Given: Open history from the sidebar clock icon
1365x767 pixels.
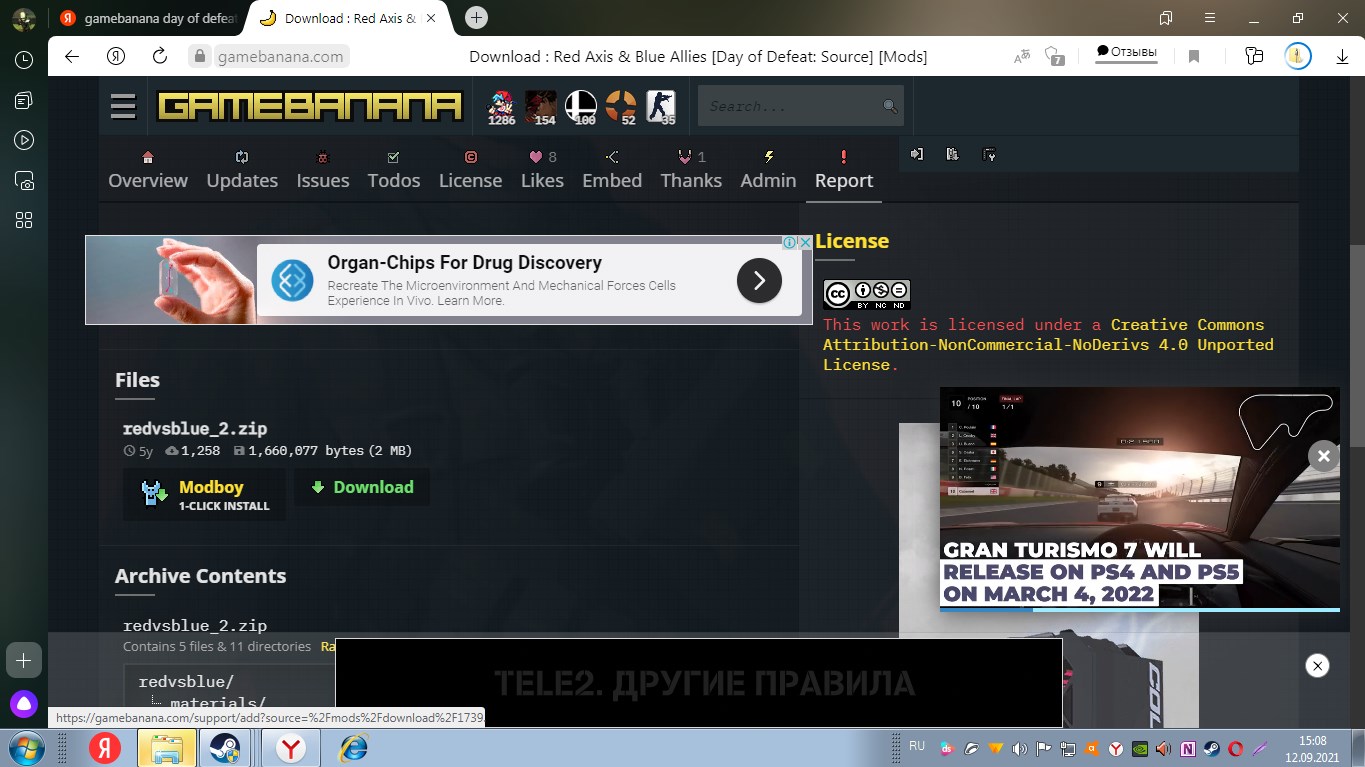Looking at the screenshot, I should tap(24, 60).
